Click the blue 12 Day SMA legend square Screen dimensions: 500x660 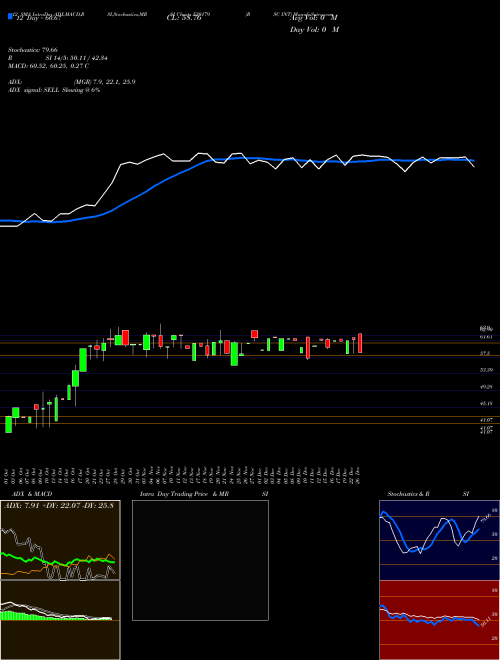pos(10,16)
